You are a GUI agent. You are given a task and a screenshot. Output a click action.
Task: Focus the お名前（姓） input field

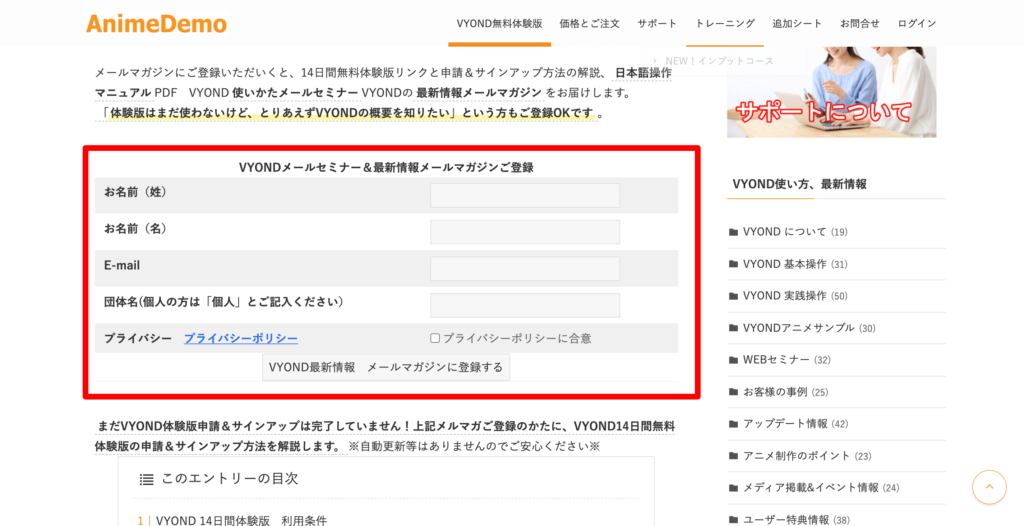coord(525,195)
